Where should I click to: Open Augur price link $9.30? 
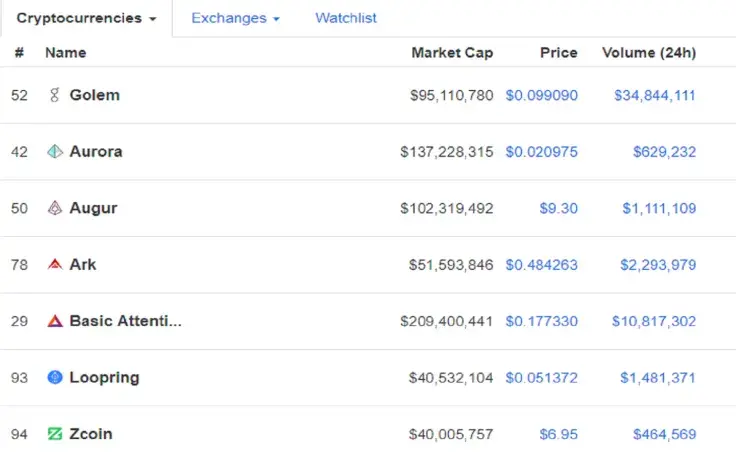coord(558,208)
